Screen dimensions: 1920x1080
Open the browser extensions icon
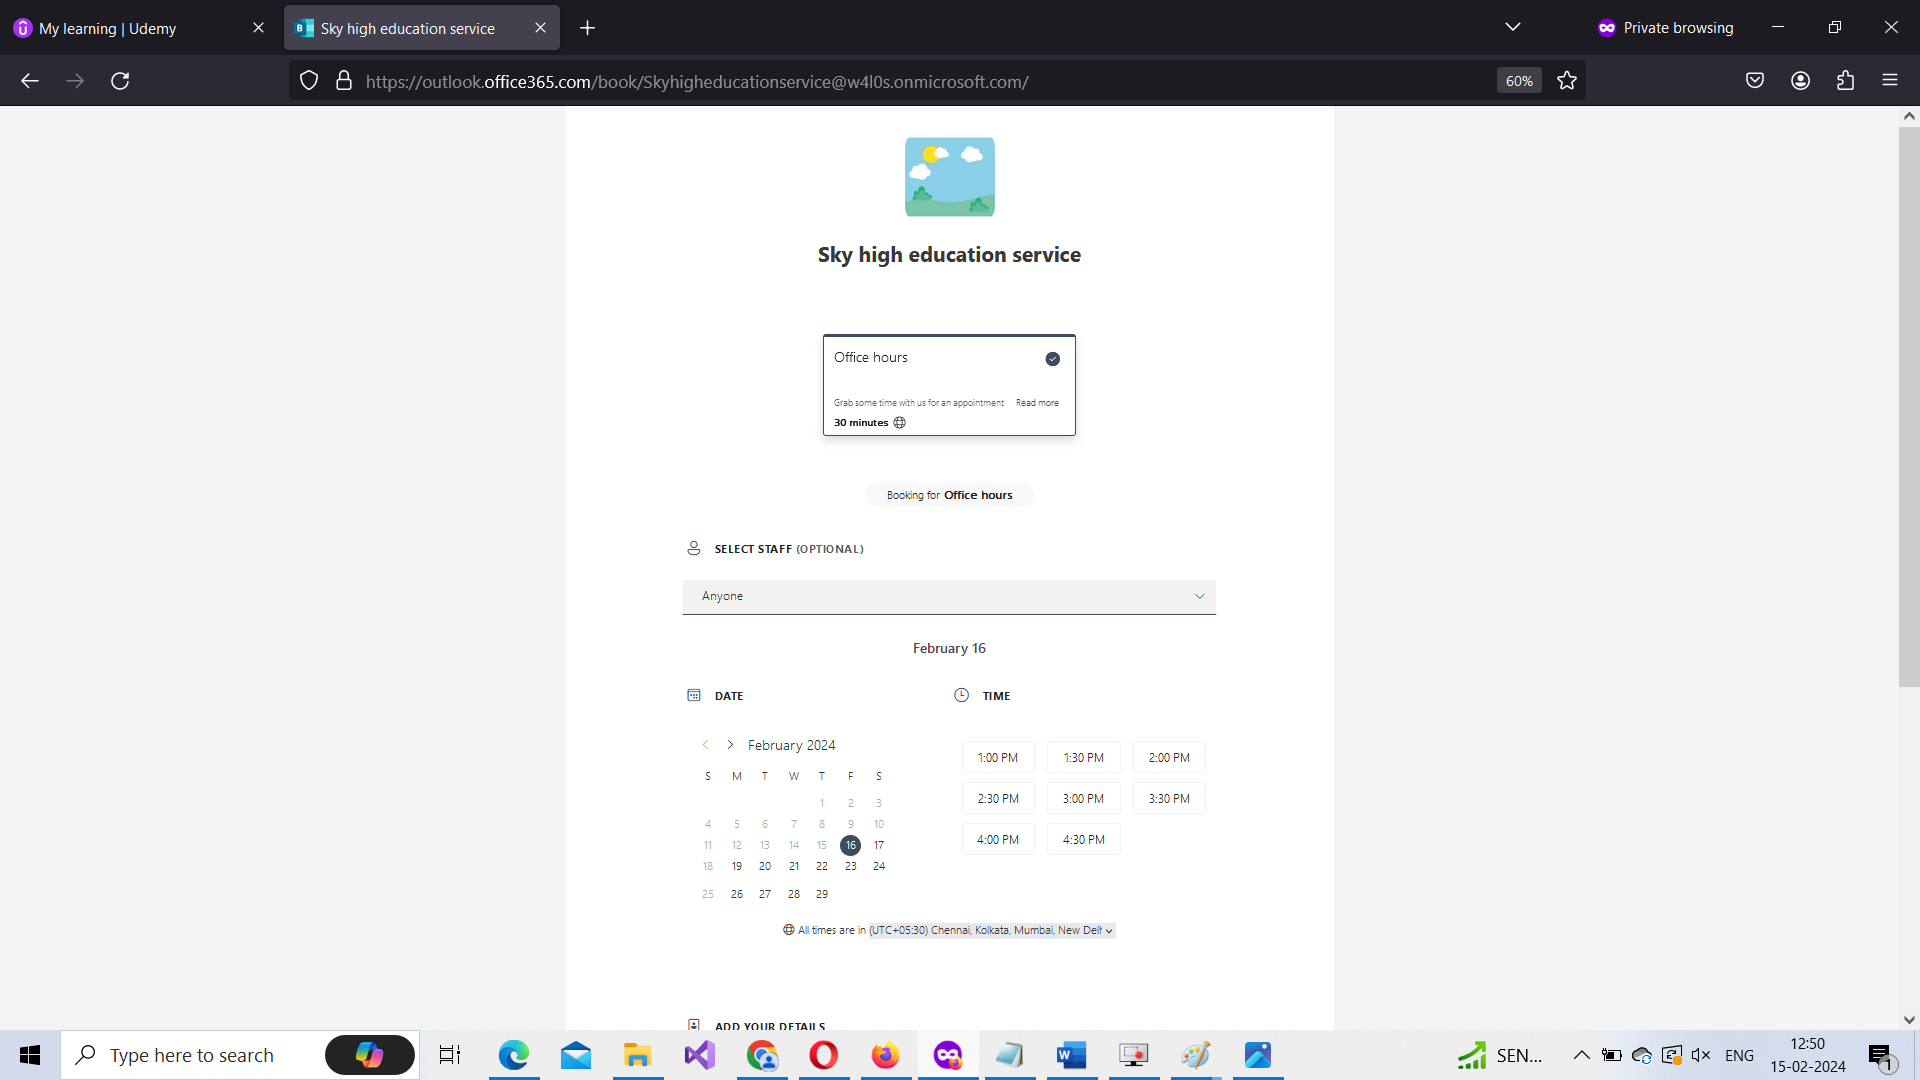(x=1845, y=80)
